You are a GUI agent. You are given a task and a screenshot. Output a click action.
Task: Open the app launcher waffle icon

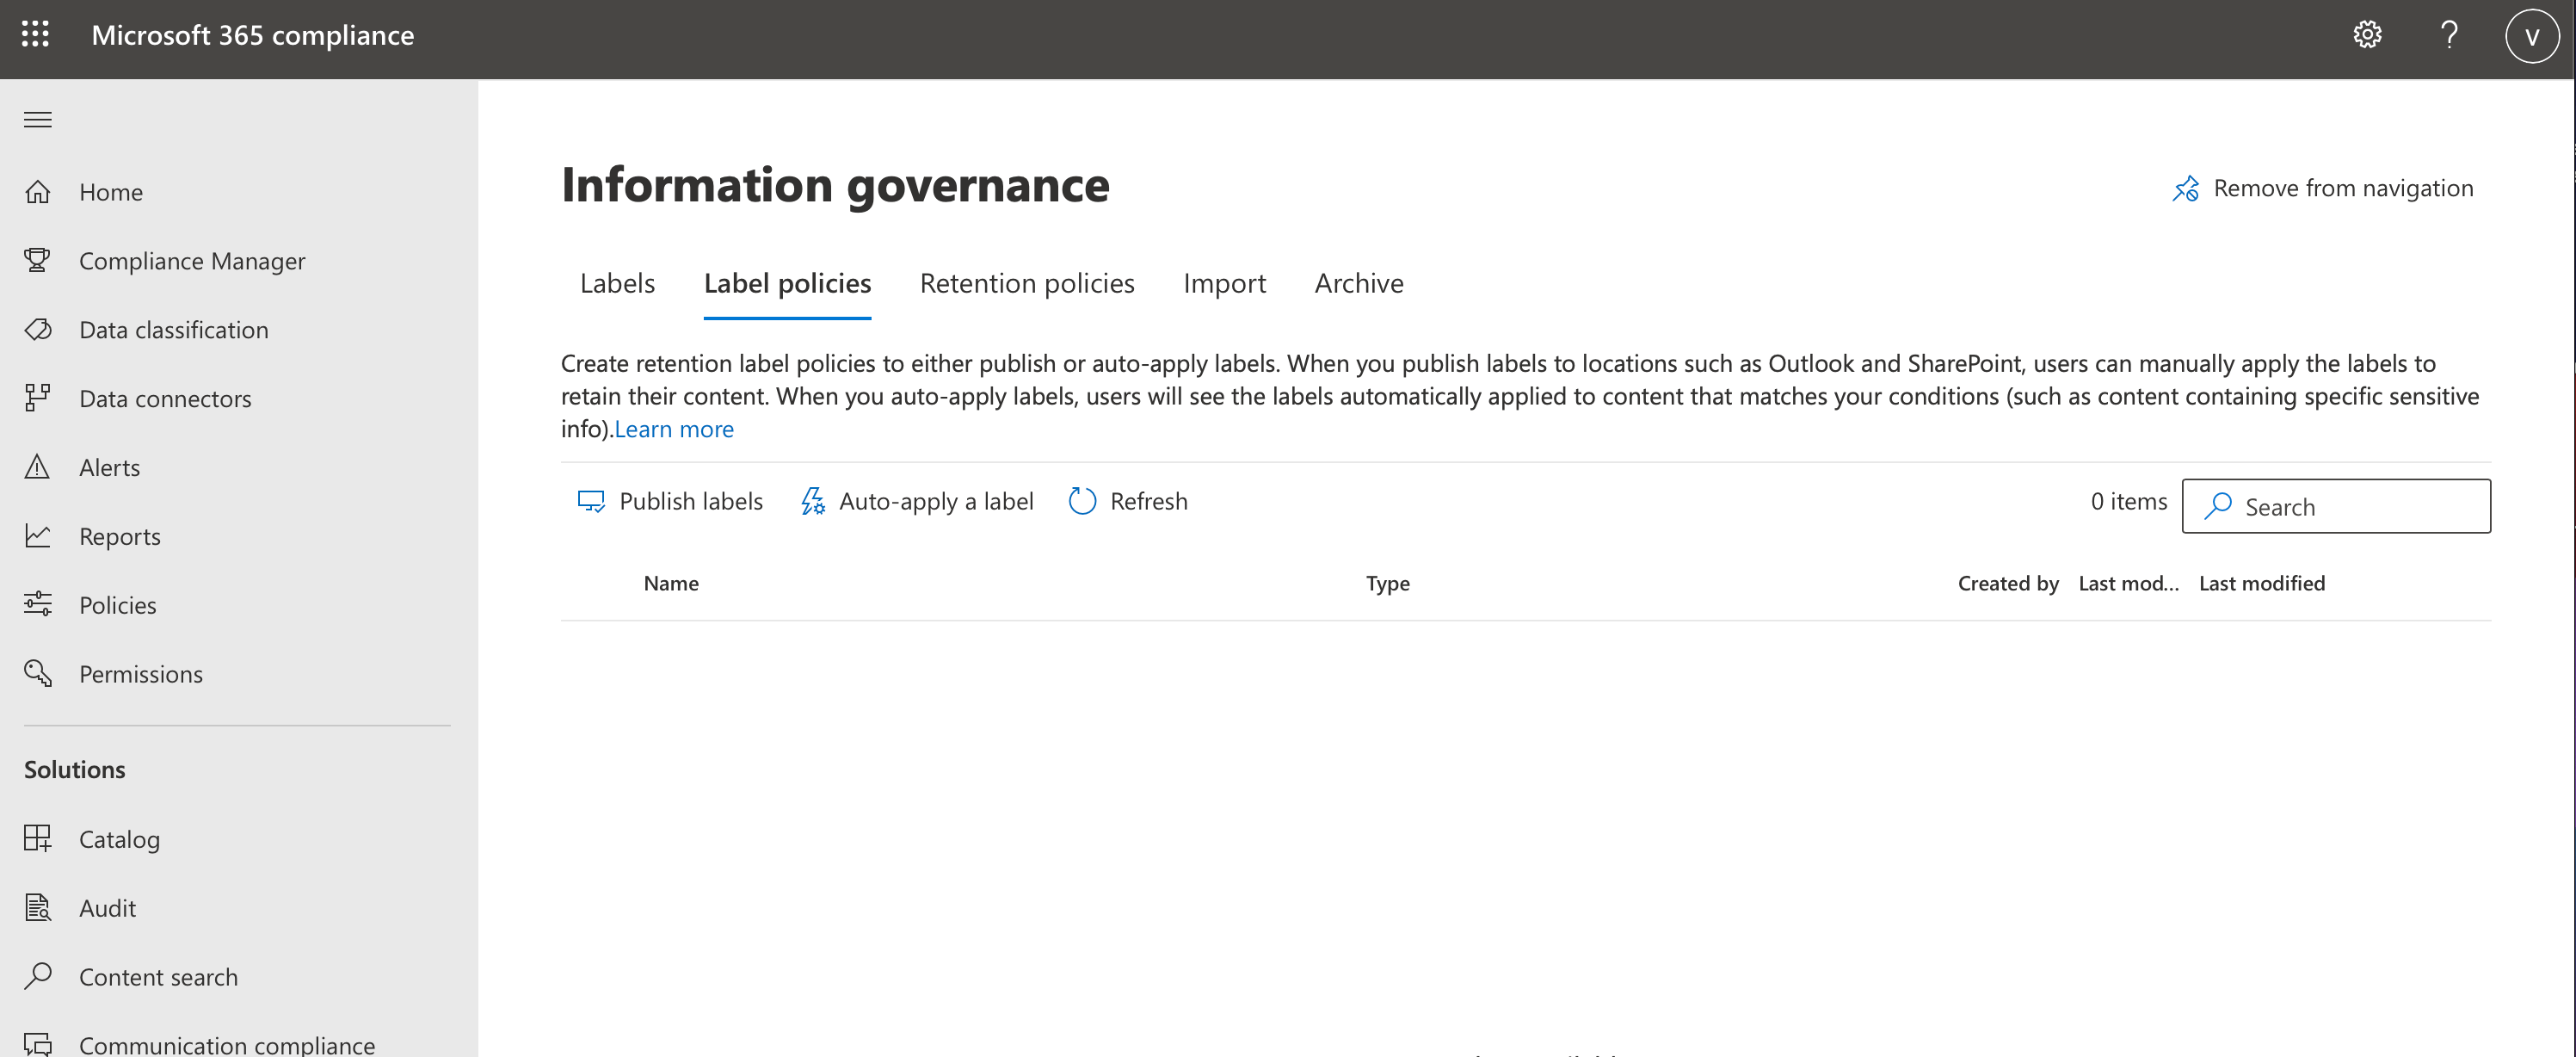click(35, 35)
